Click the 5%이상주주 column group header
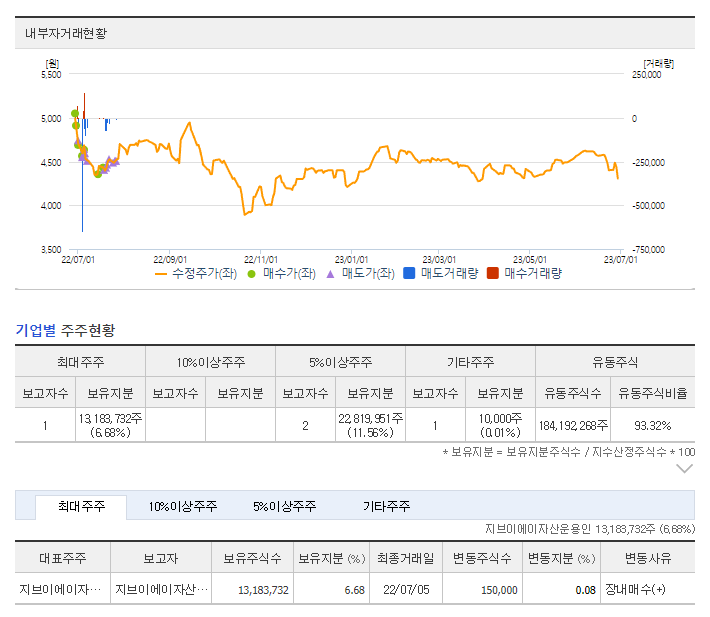Image resolution: width=710 pixels, height=617 pixels. pos(341,362)
